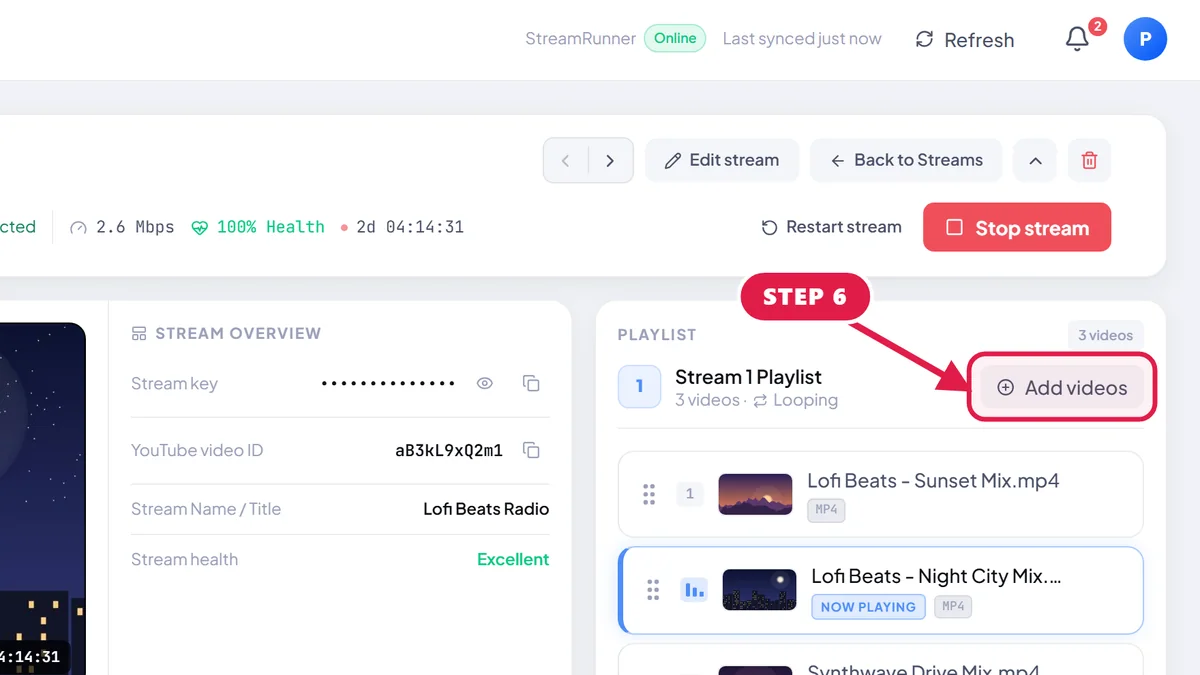The width and height of the screenshot is (1200, 675).
Task: Click the YouTube video ID aB3kL9xQ2m1
Action: coord(449,450)
